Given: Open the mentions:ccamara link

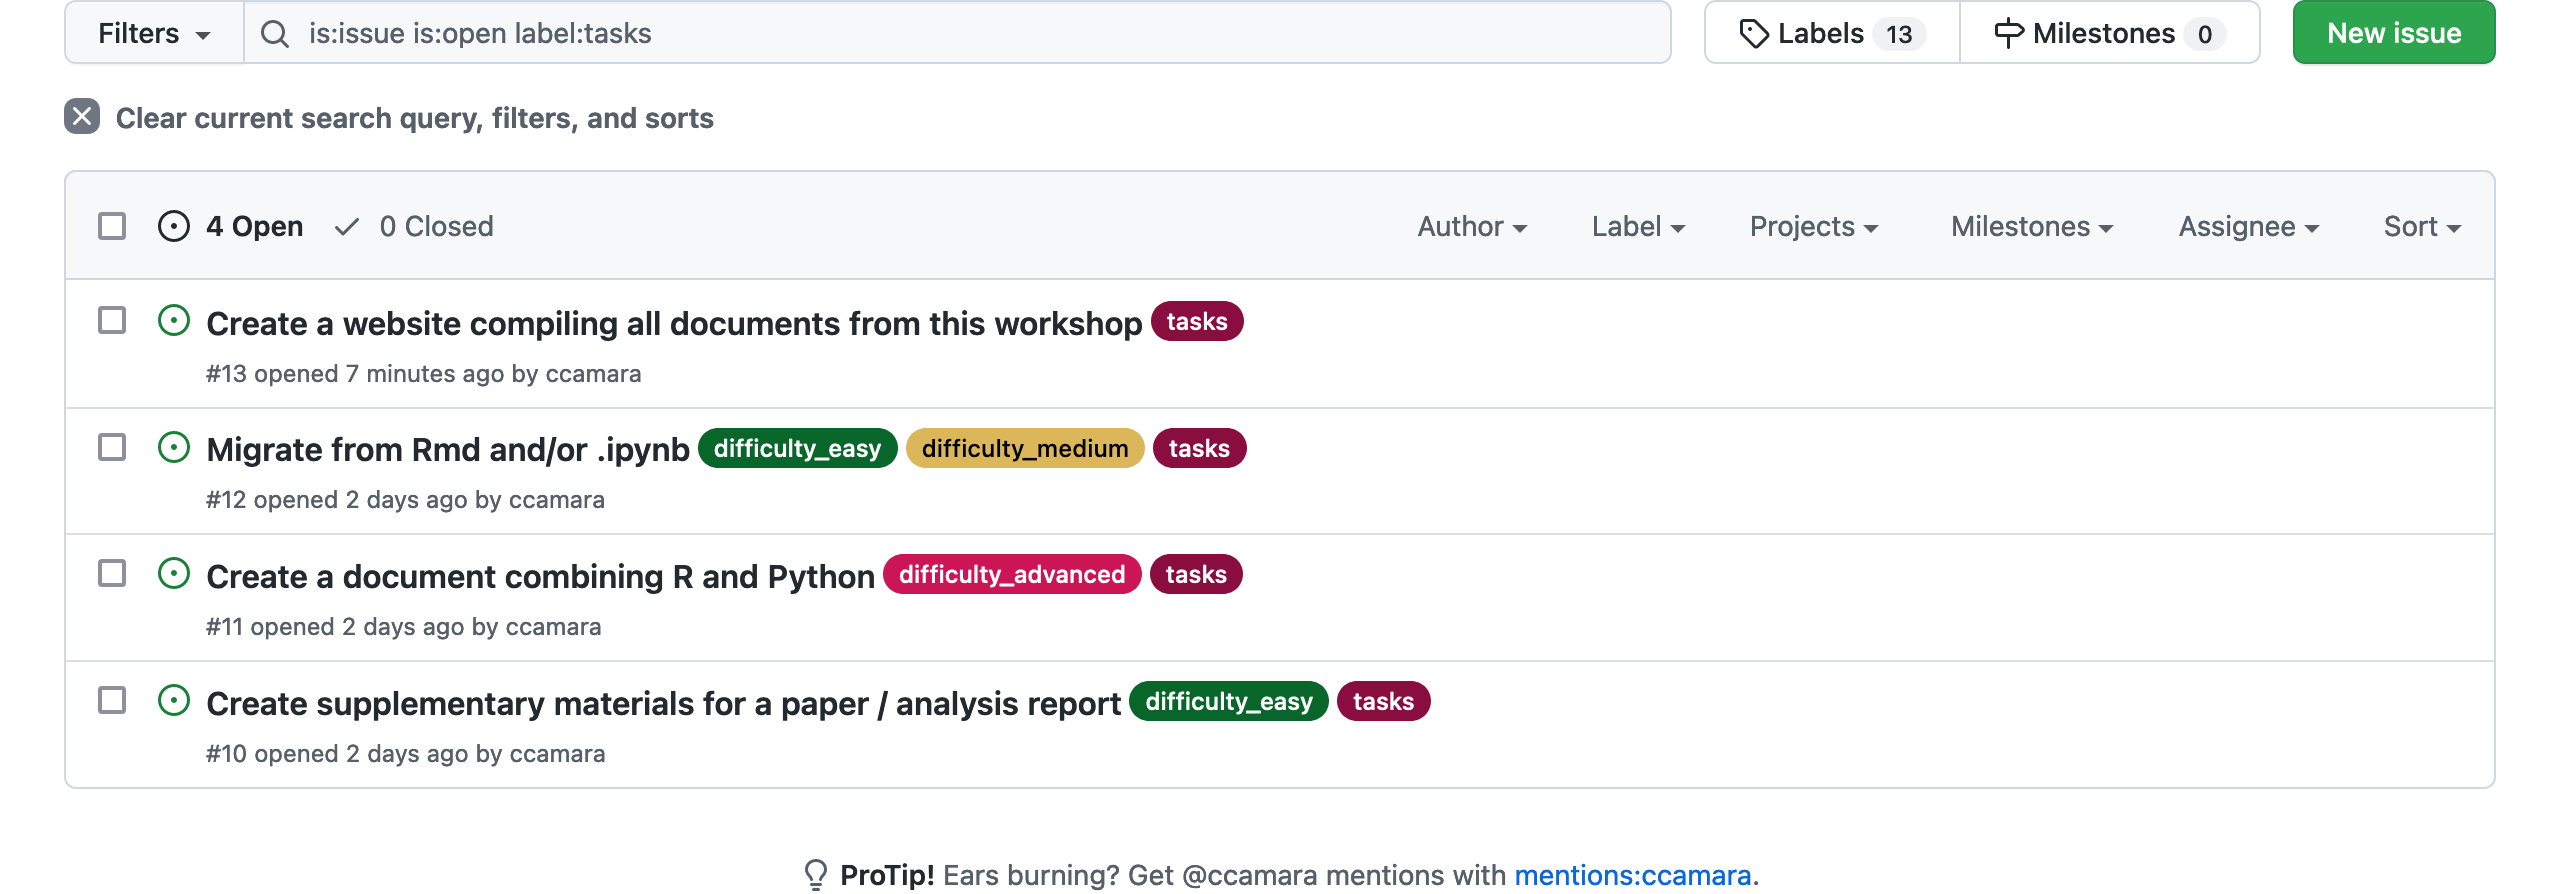Looking at the screenshot, I should click(x=1632, y=875).
